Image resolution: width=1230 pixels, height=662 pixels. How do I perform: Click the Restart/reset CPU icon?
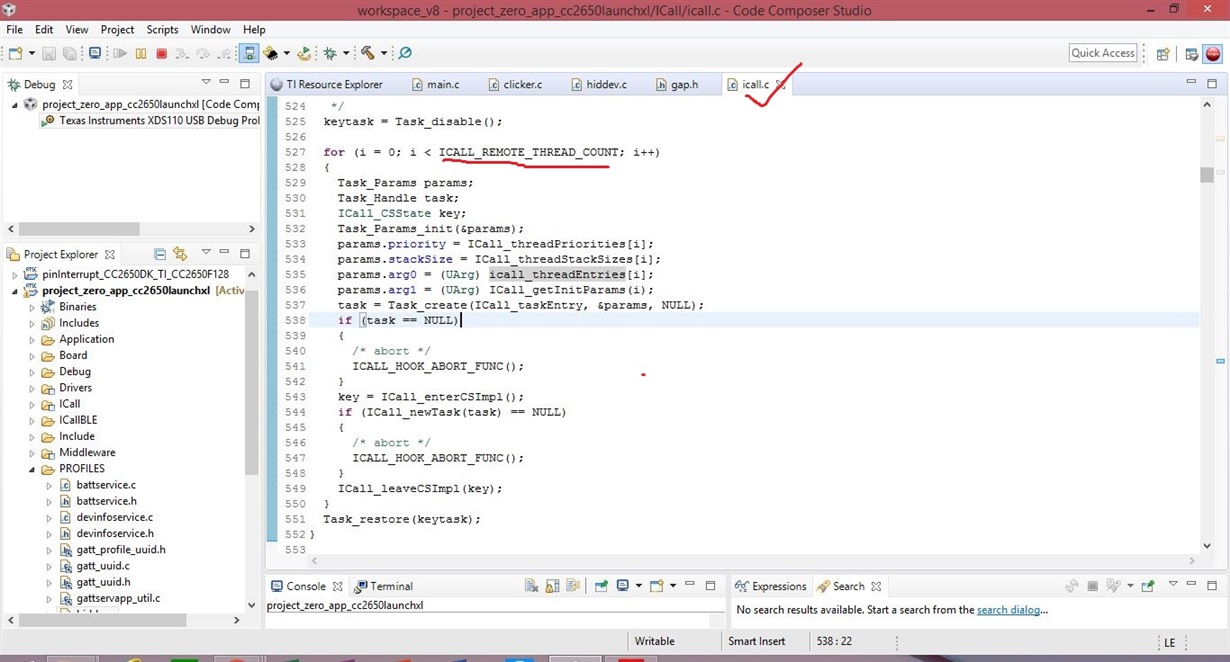[x=304, y=53]
